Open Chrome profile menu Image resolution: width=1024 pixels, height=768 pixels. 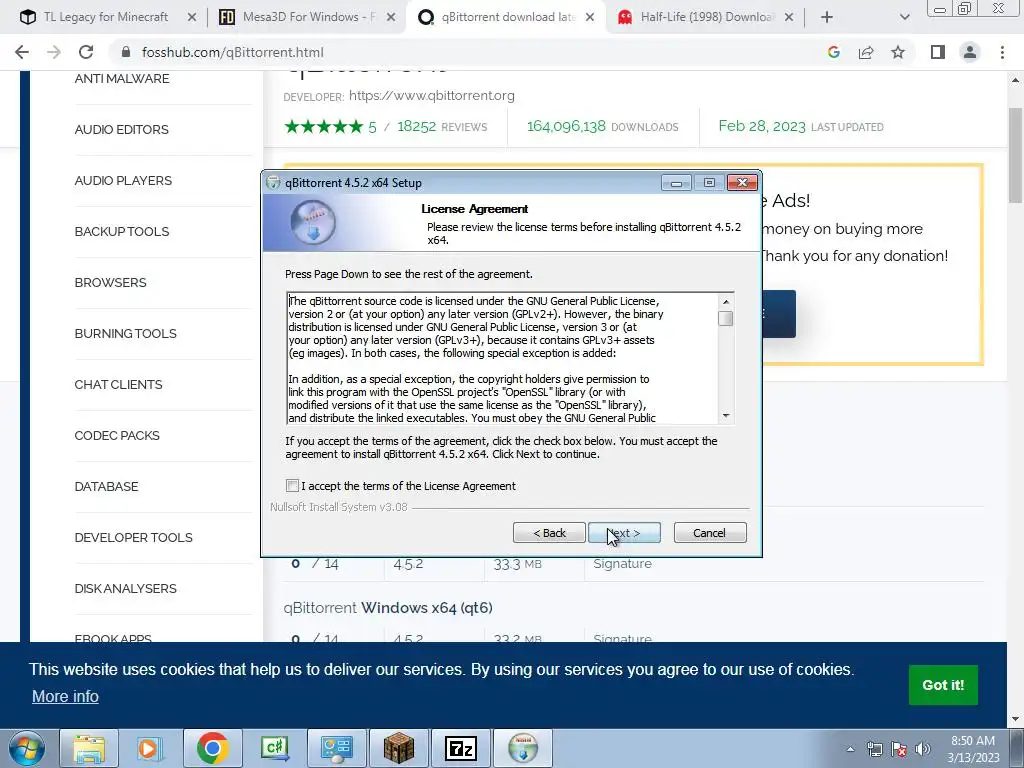pyautogui.click(x=970, y=52)
